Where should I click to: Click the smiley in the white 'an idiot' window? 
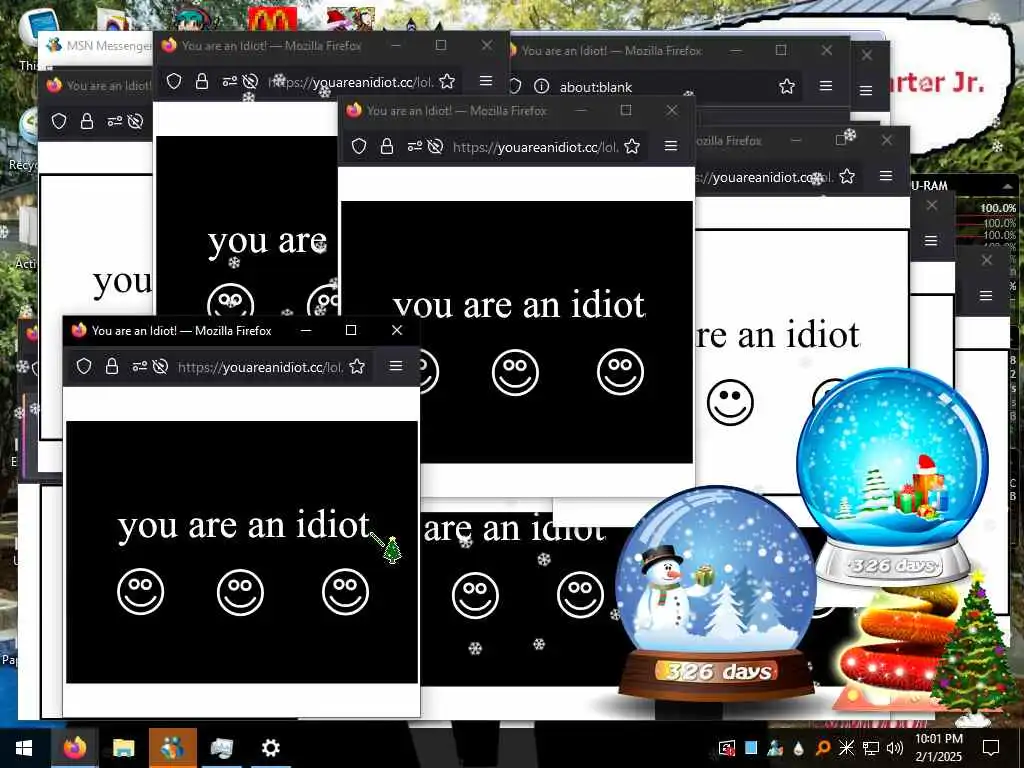tap(730, 402)
